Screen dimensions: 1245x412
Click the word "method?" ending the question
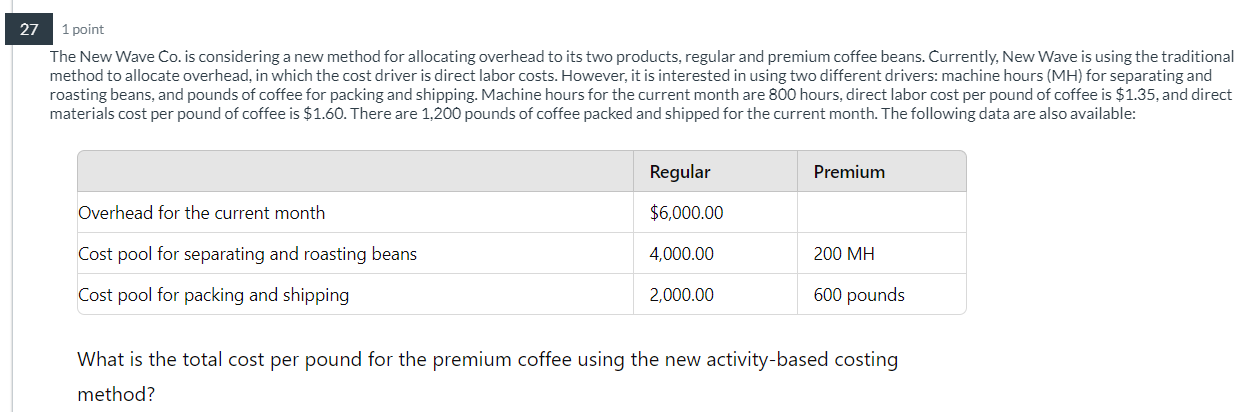tap(116, 395)
